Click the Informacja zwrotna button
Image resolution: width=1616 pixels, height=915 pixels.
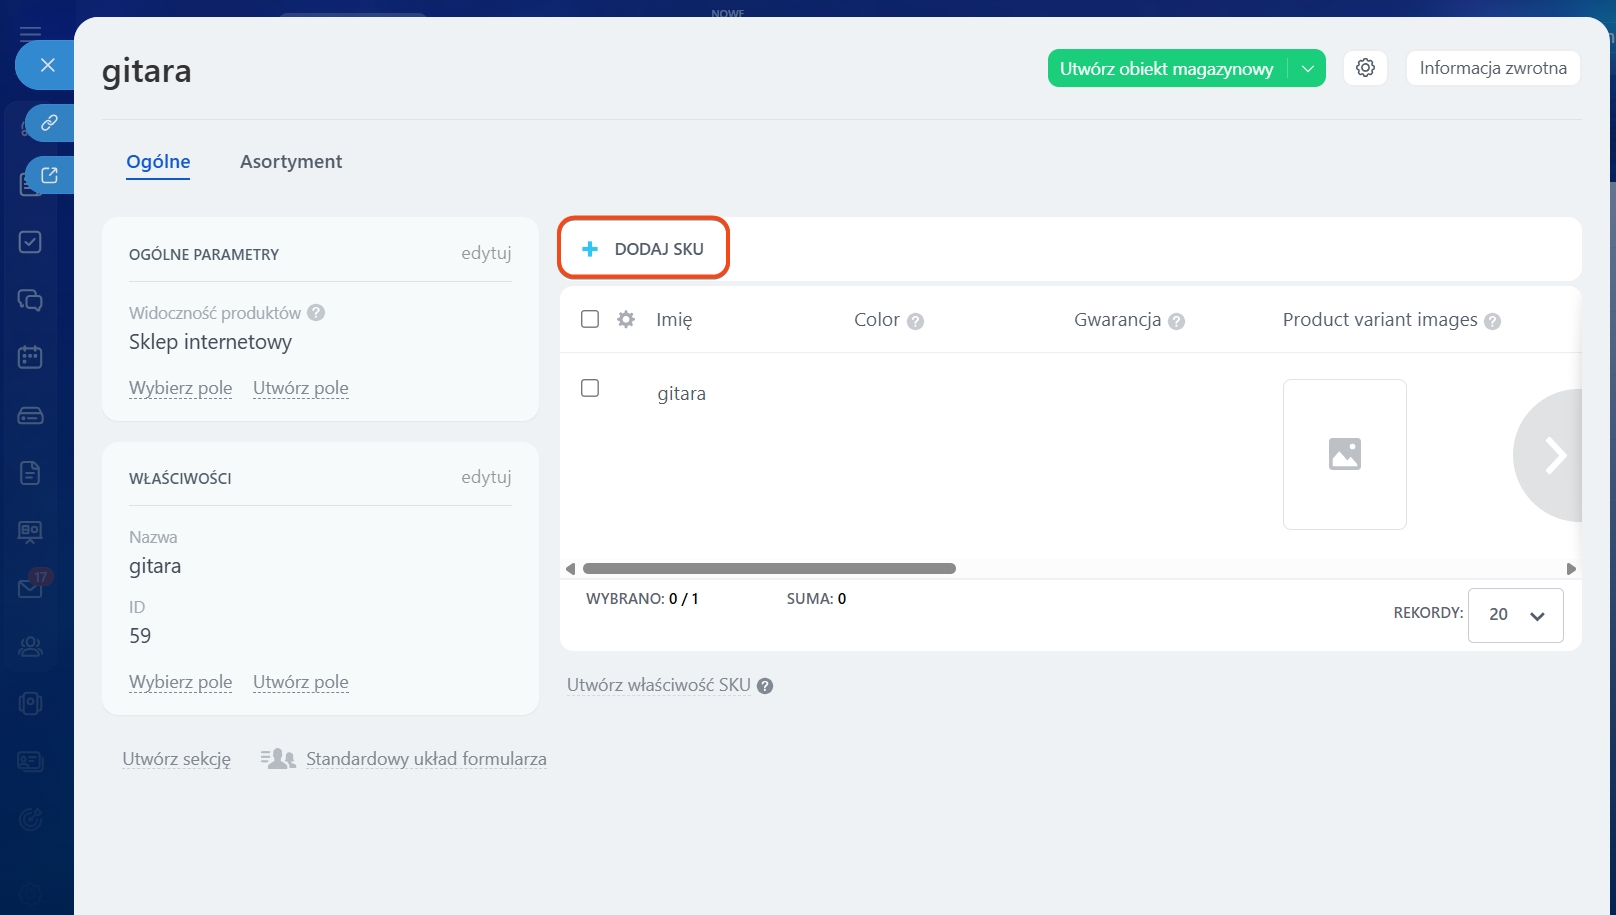(1492, 68)
